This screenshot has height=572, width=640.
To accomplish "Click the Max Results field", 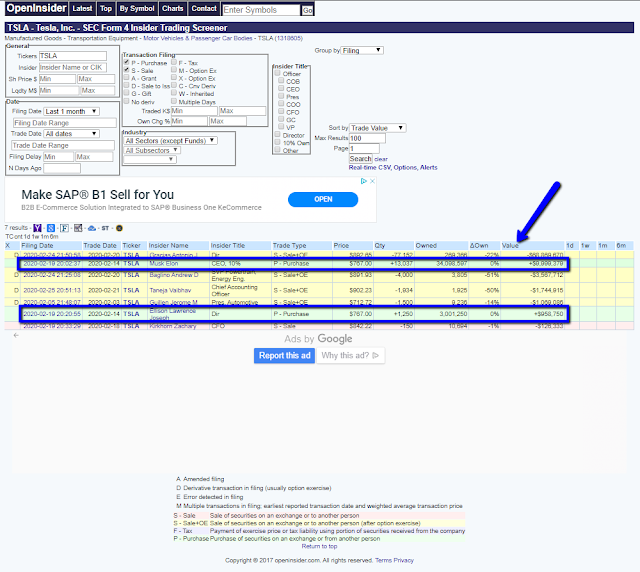I will click(x=367, y=138).
